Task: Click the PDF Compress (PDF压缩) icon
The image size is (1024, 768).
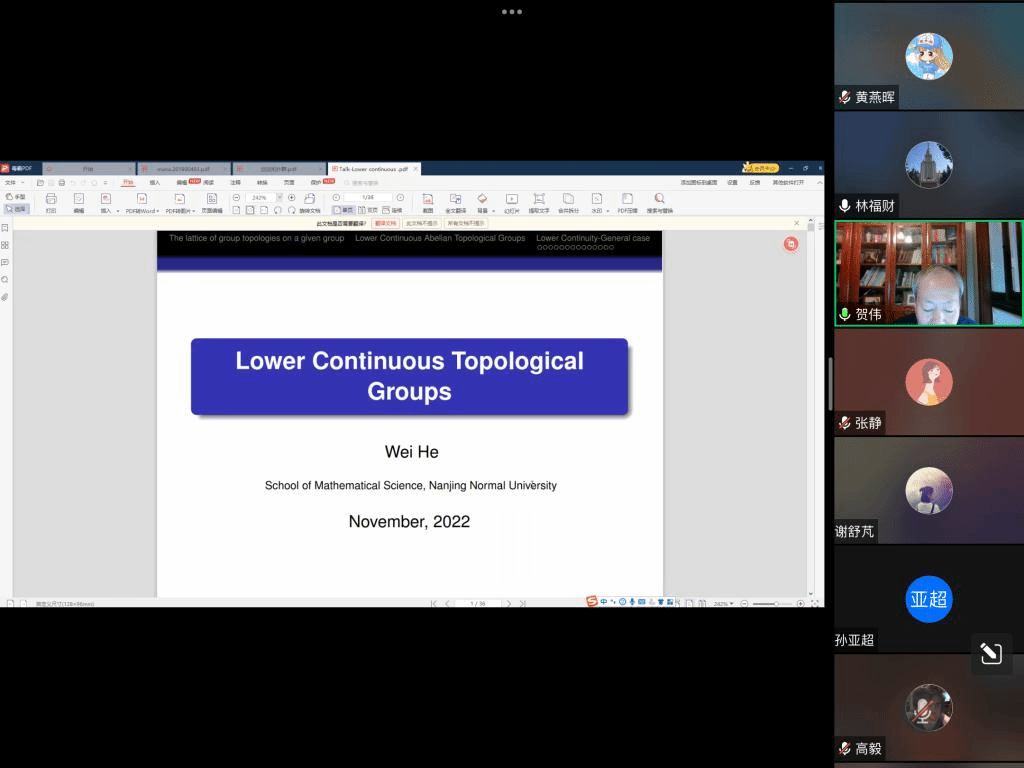Action: click(627, 202)
